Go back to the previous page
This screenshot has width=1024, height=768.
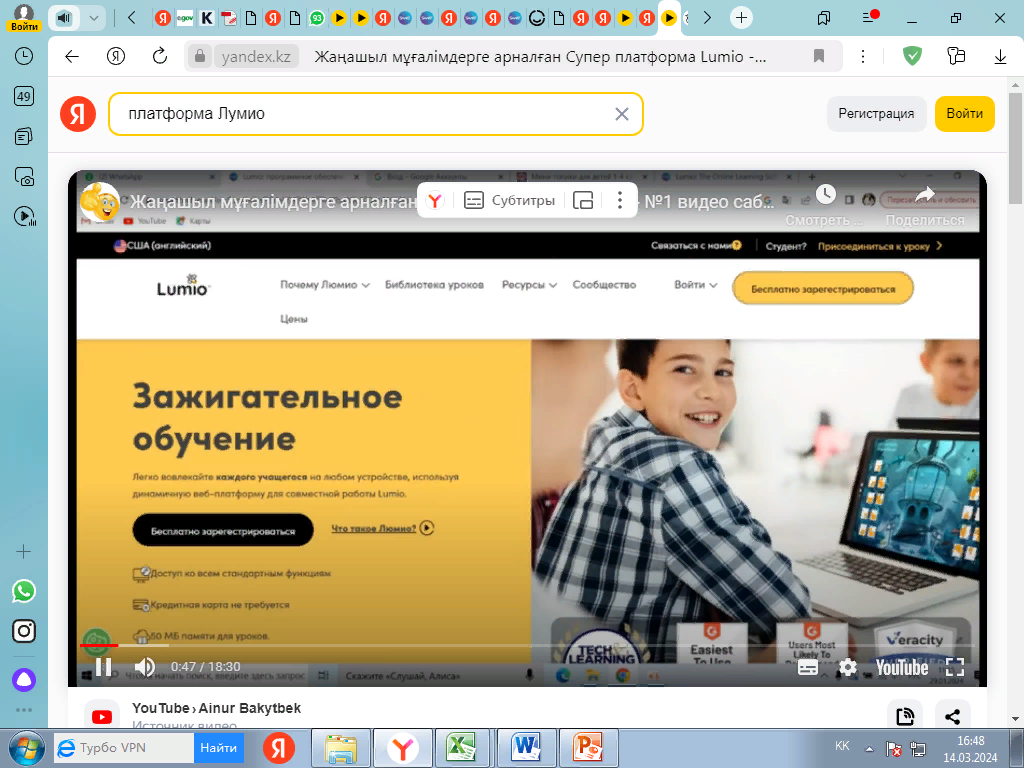(x=72, y=57)
